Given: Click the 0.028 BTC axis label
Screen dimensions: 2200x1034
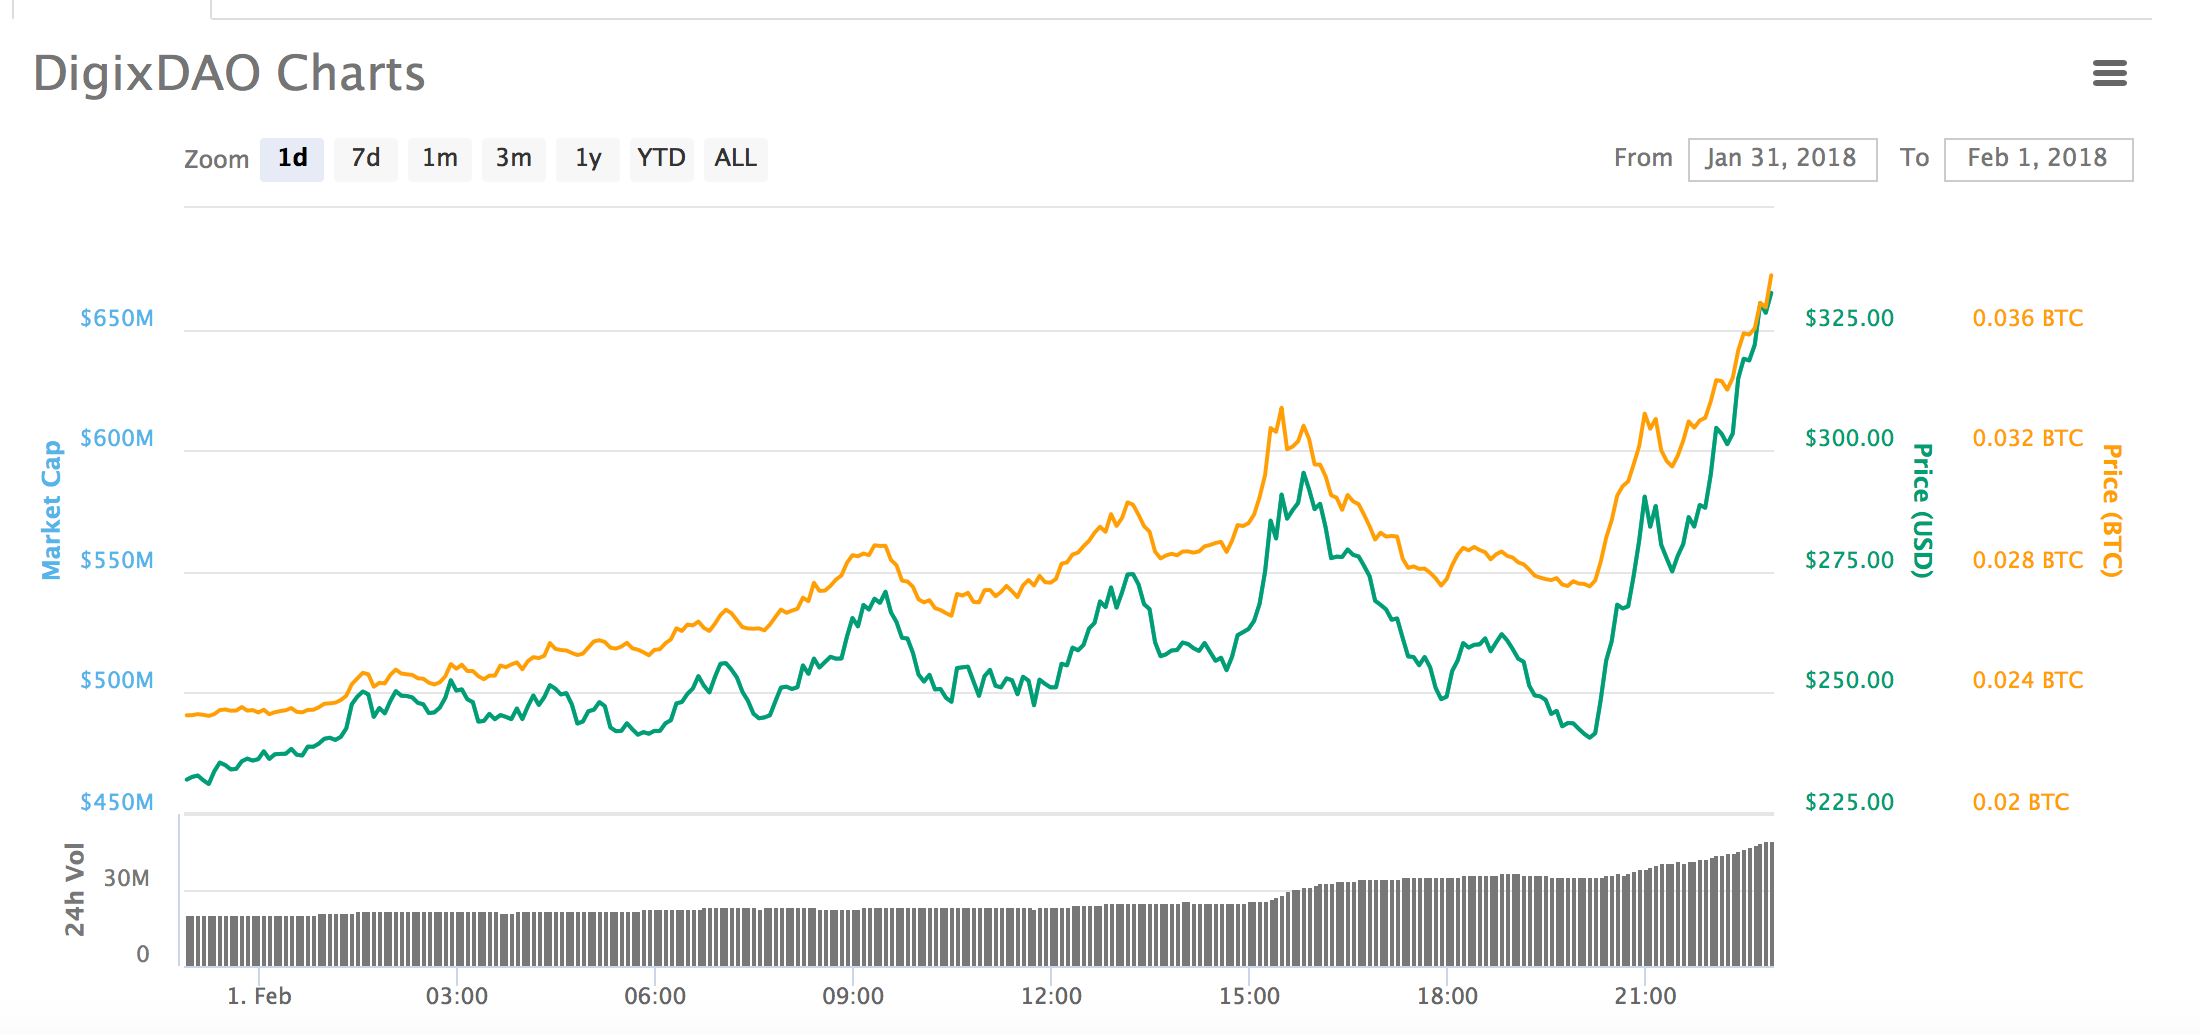Looking at the screenshot, I should 2028,560.
